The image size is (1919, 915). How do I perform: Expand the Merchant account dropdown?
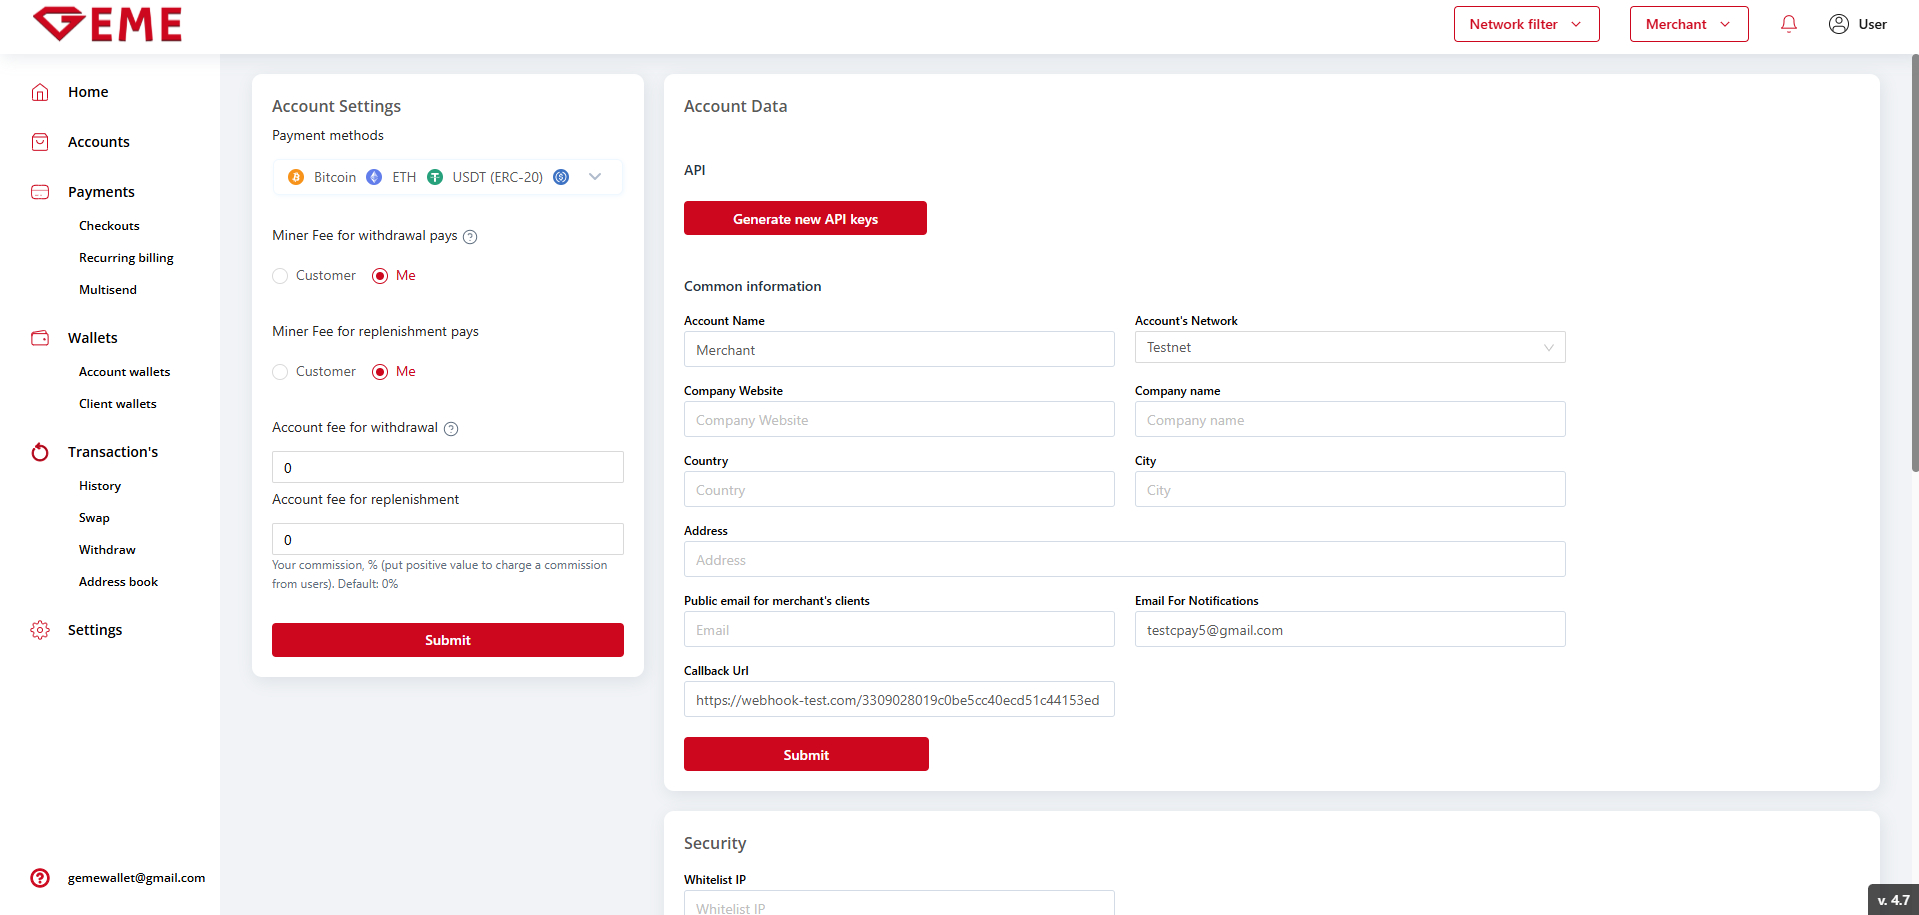click(1688, 24)
